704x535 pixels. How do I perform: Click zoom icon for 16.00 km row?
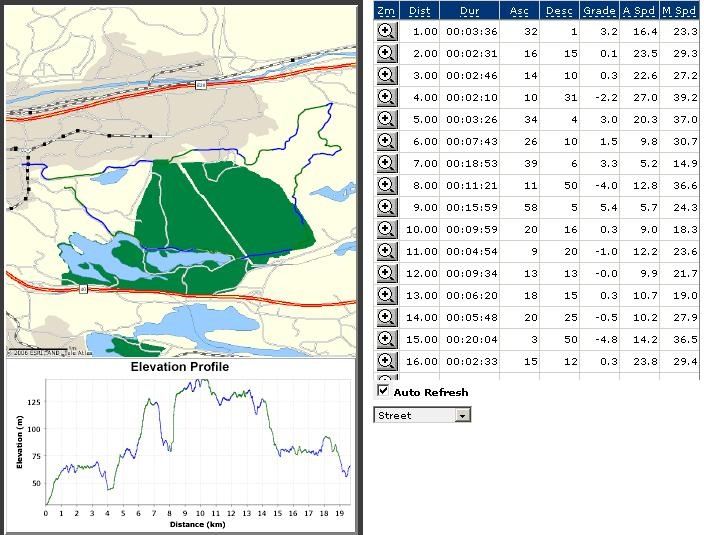click(x=386, y=361)
